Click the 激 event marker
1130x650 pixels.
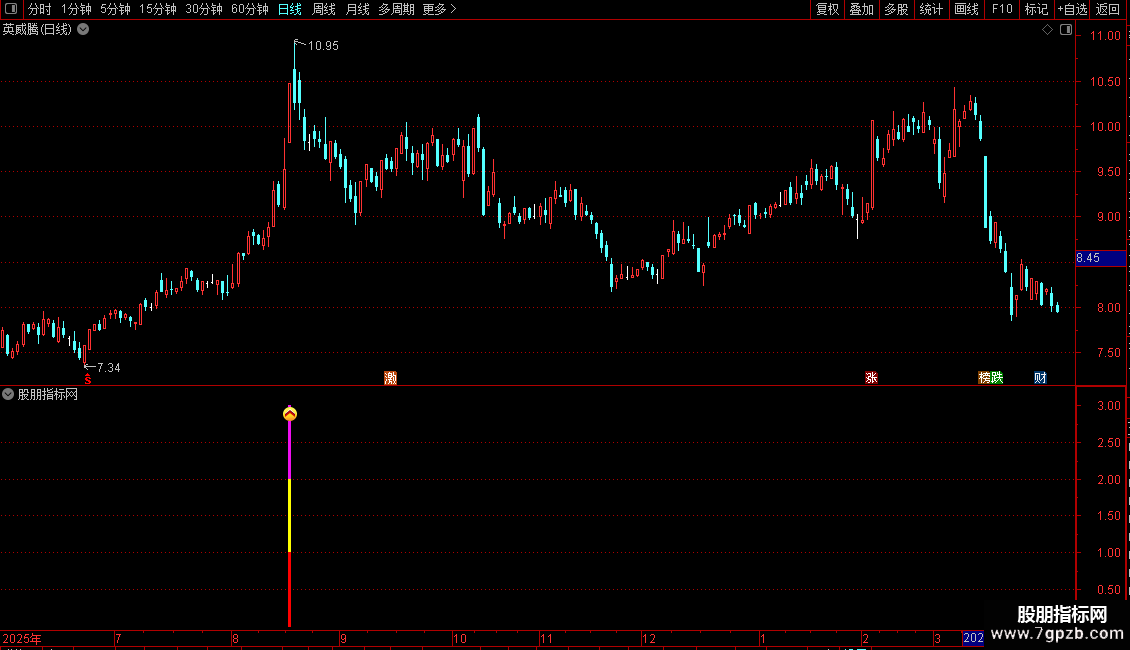pyautogui.click(x=391, y=378)
